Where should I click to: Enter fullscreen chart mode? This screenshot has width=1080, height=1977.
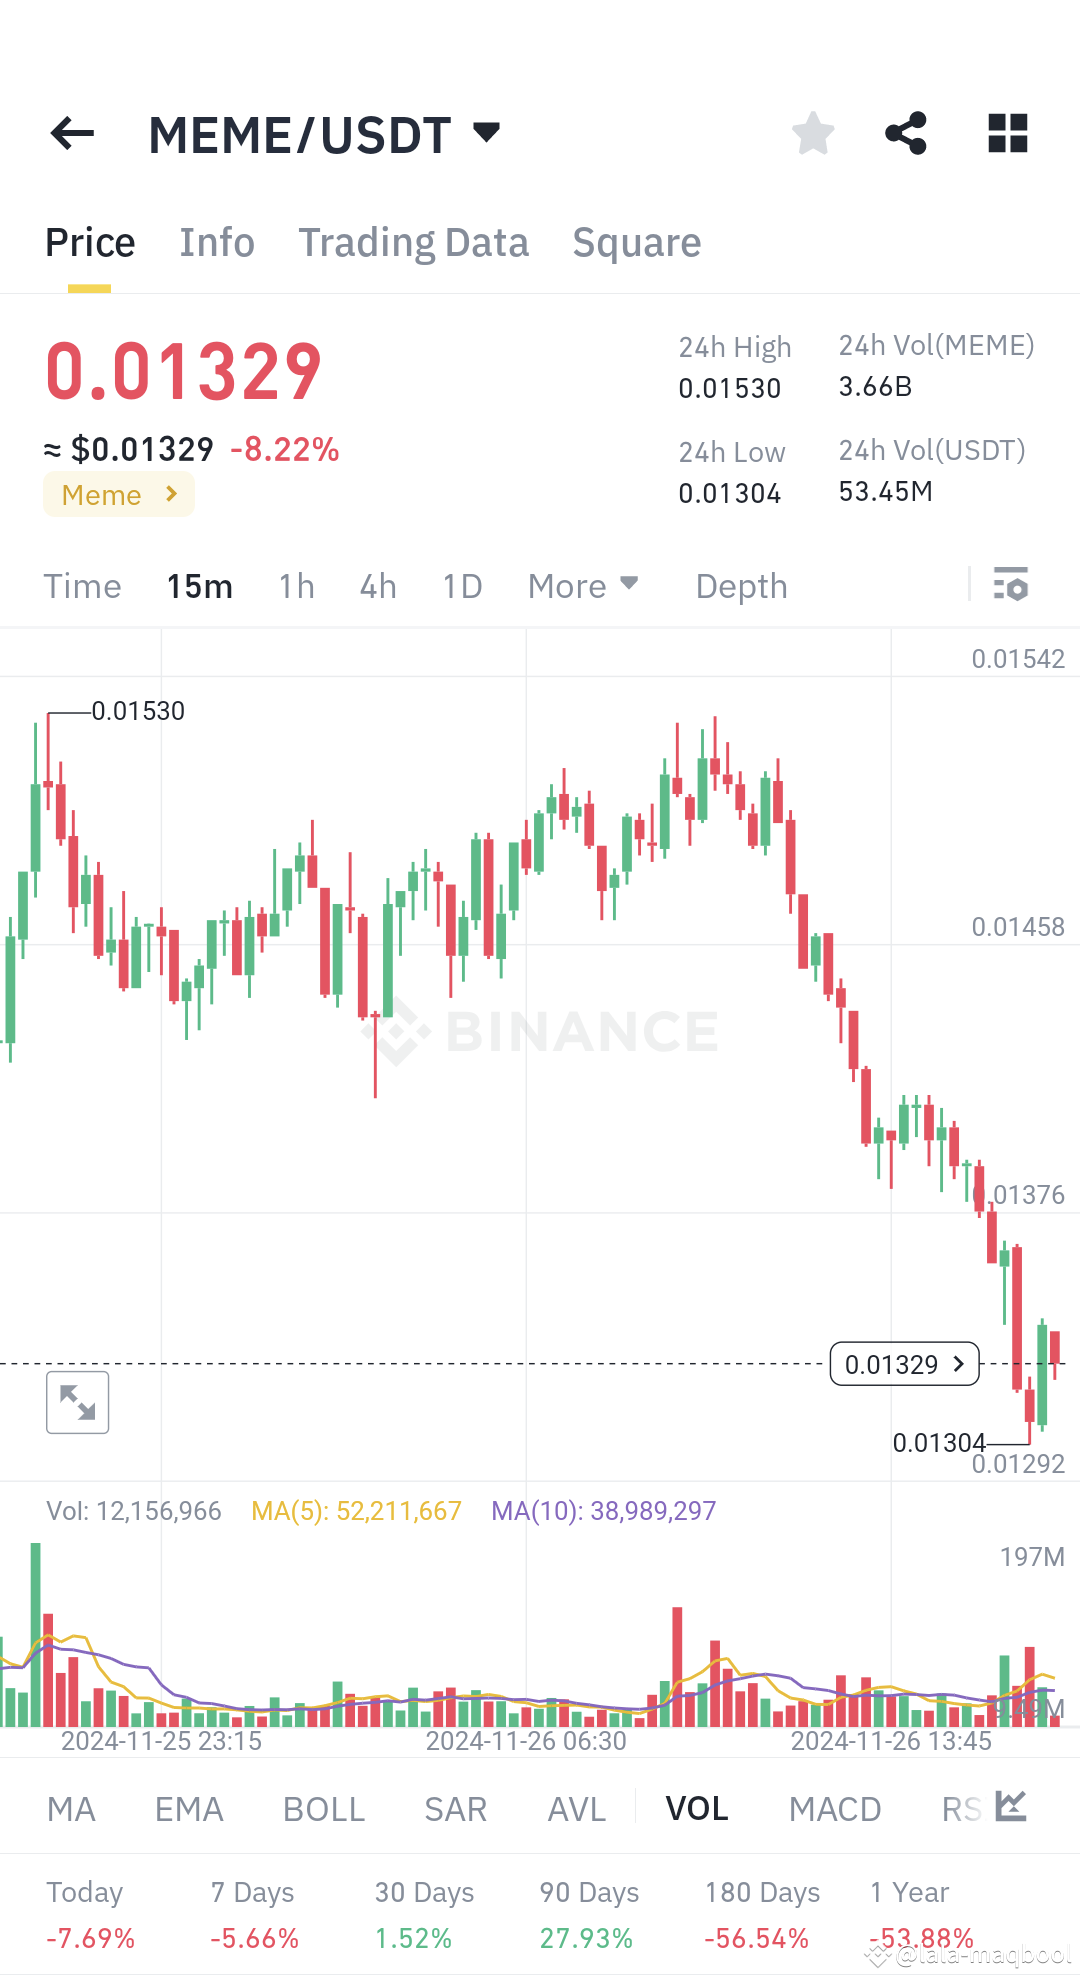click(77, 1403)
